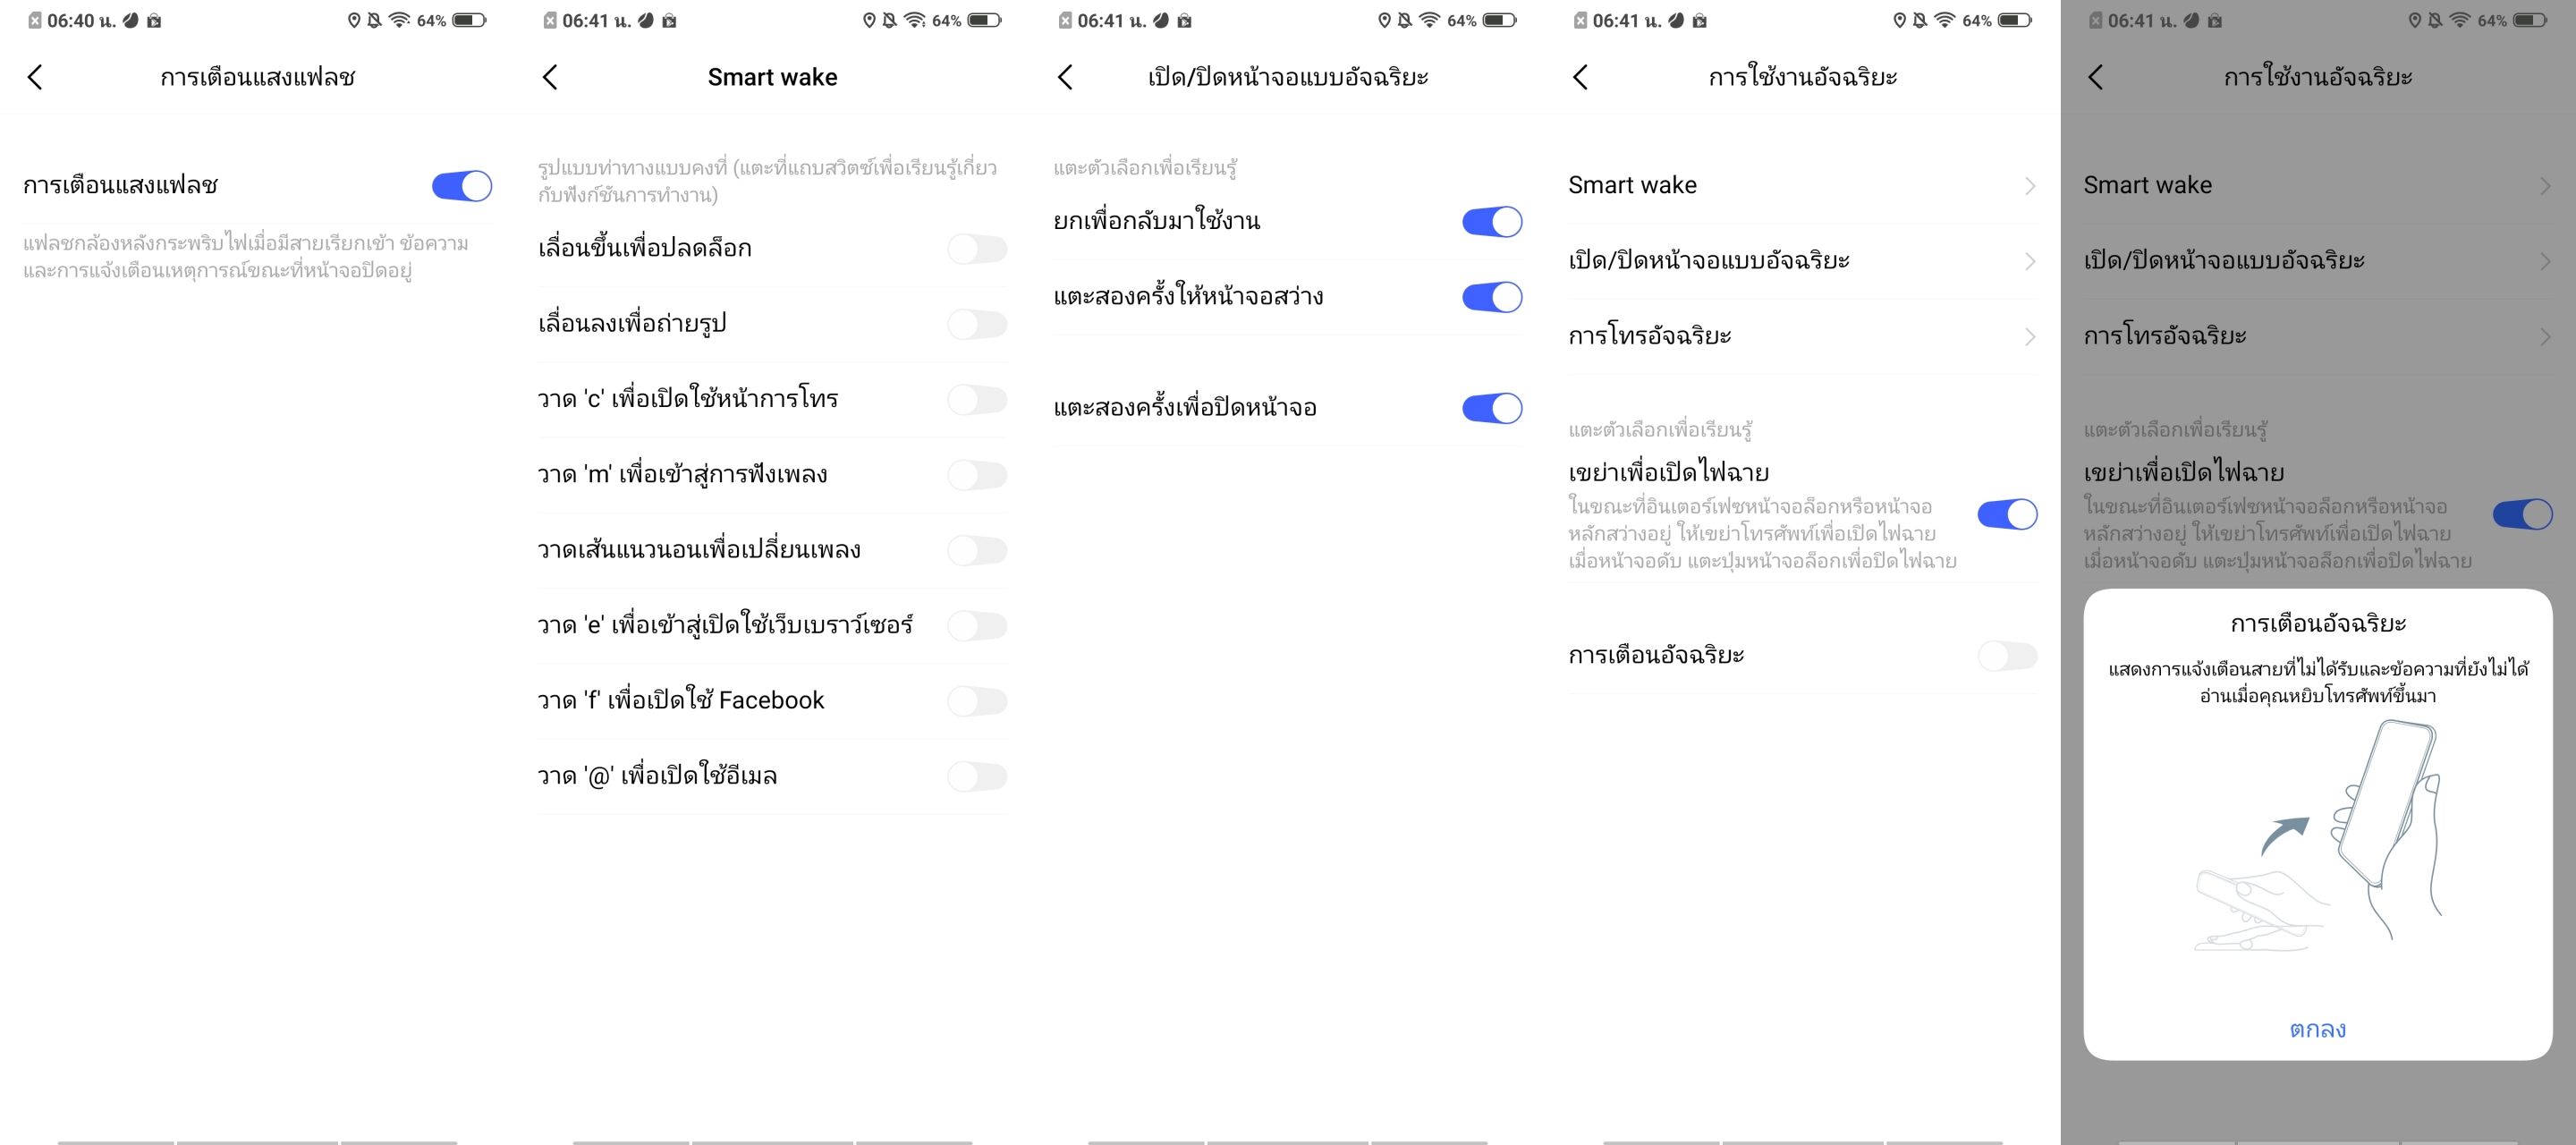
Task: Expand เปิด/ปิดหน้าจอแบบอัจฉริยะ row chevron
Action: pyautogui.click(x=2029, y=261)
